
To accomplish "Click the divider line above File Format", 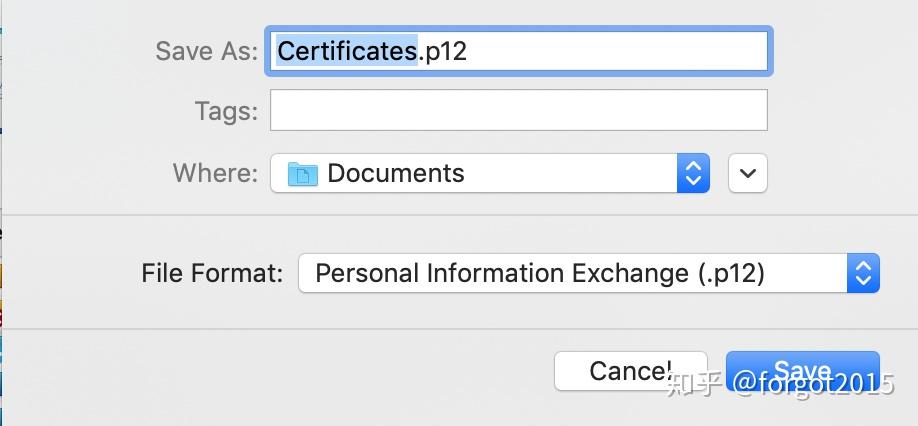I will (x=460, y=215).
